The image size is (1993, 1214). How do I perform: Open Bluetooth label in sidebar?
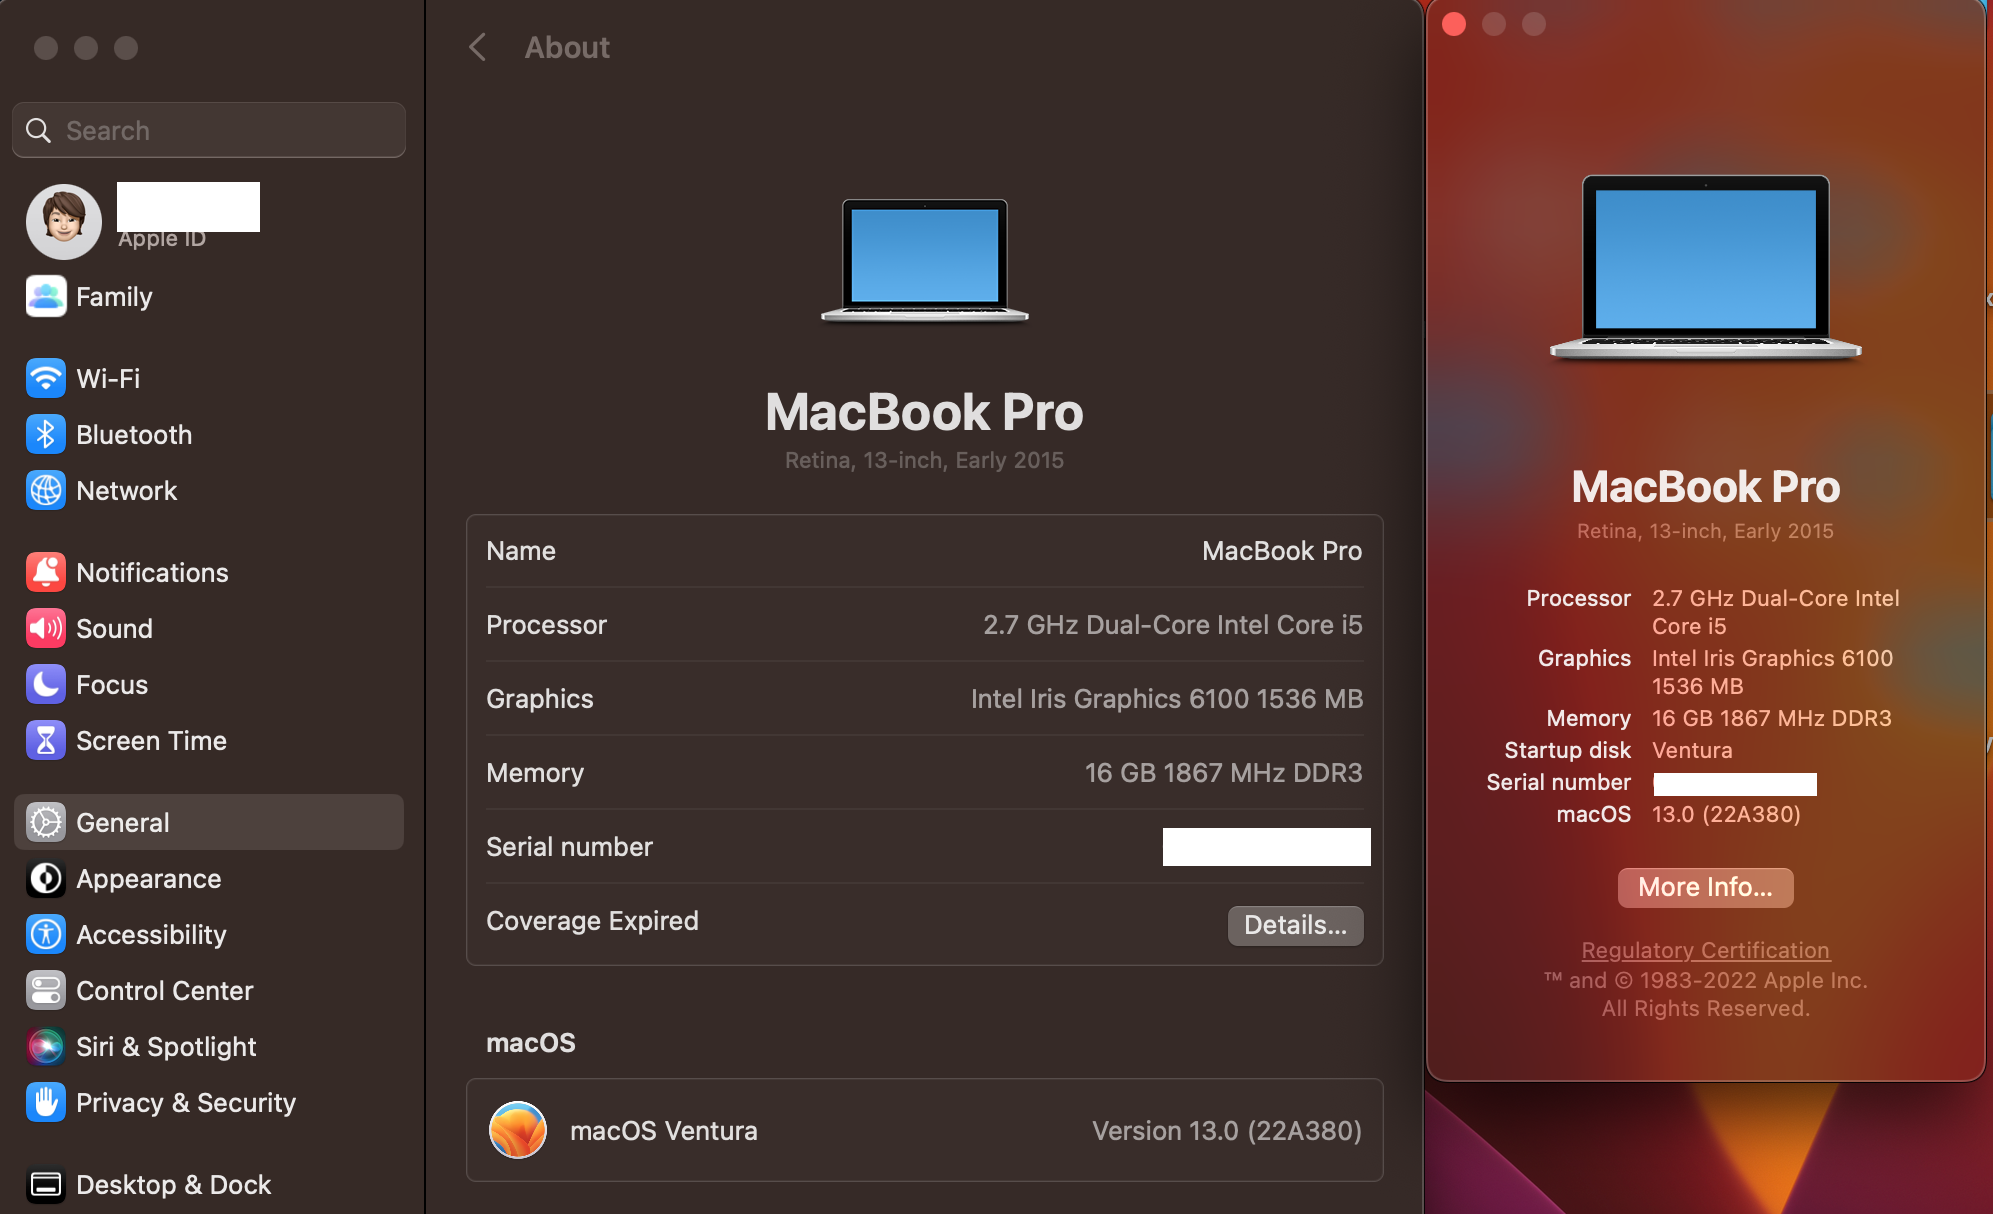(134, 435)
